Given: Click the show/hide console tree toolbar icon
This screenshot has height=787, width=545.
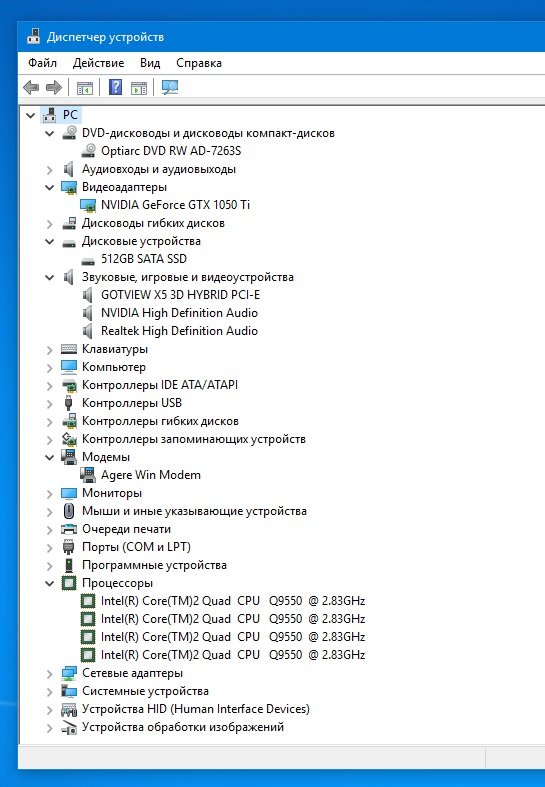Looking at the screenshot, I should click(85, 88).
